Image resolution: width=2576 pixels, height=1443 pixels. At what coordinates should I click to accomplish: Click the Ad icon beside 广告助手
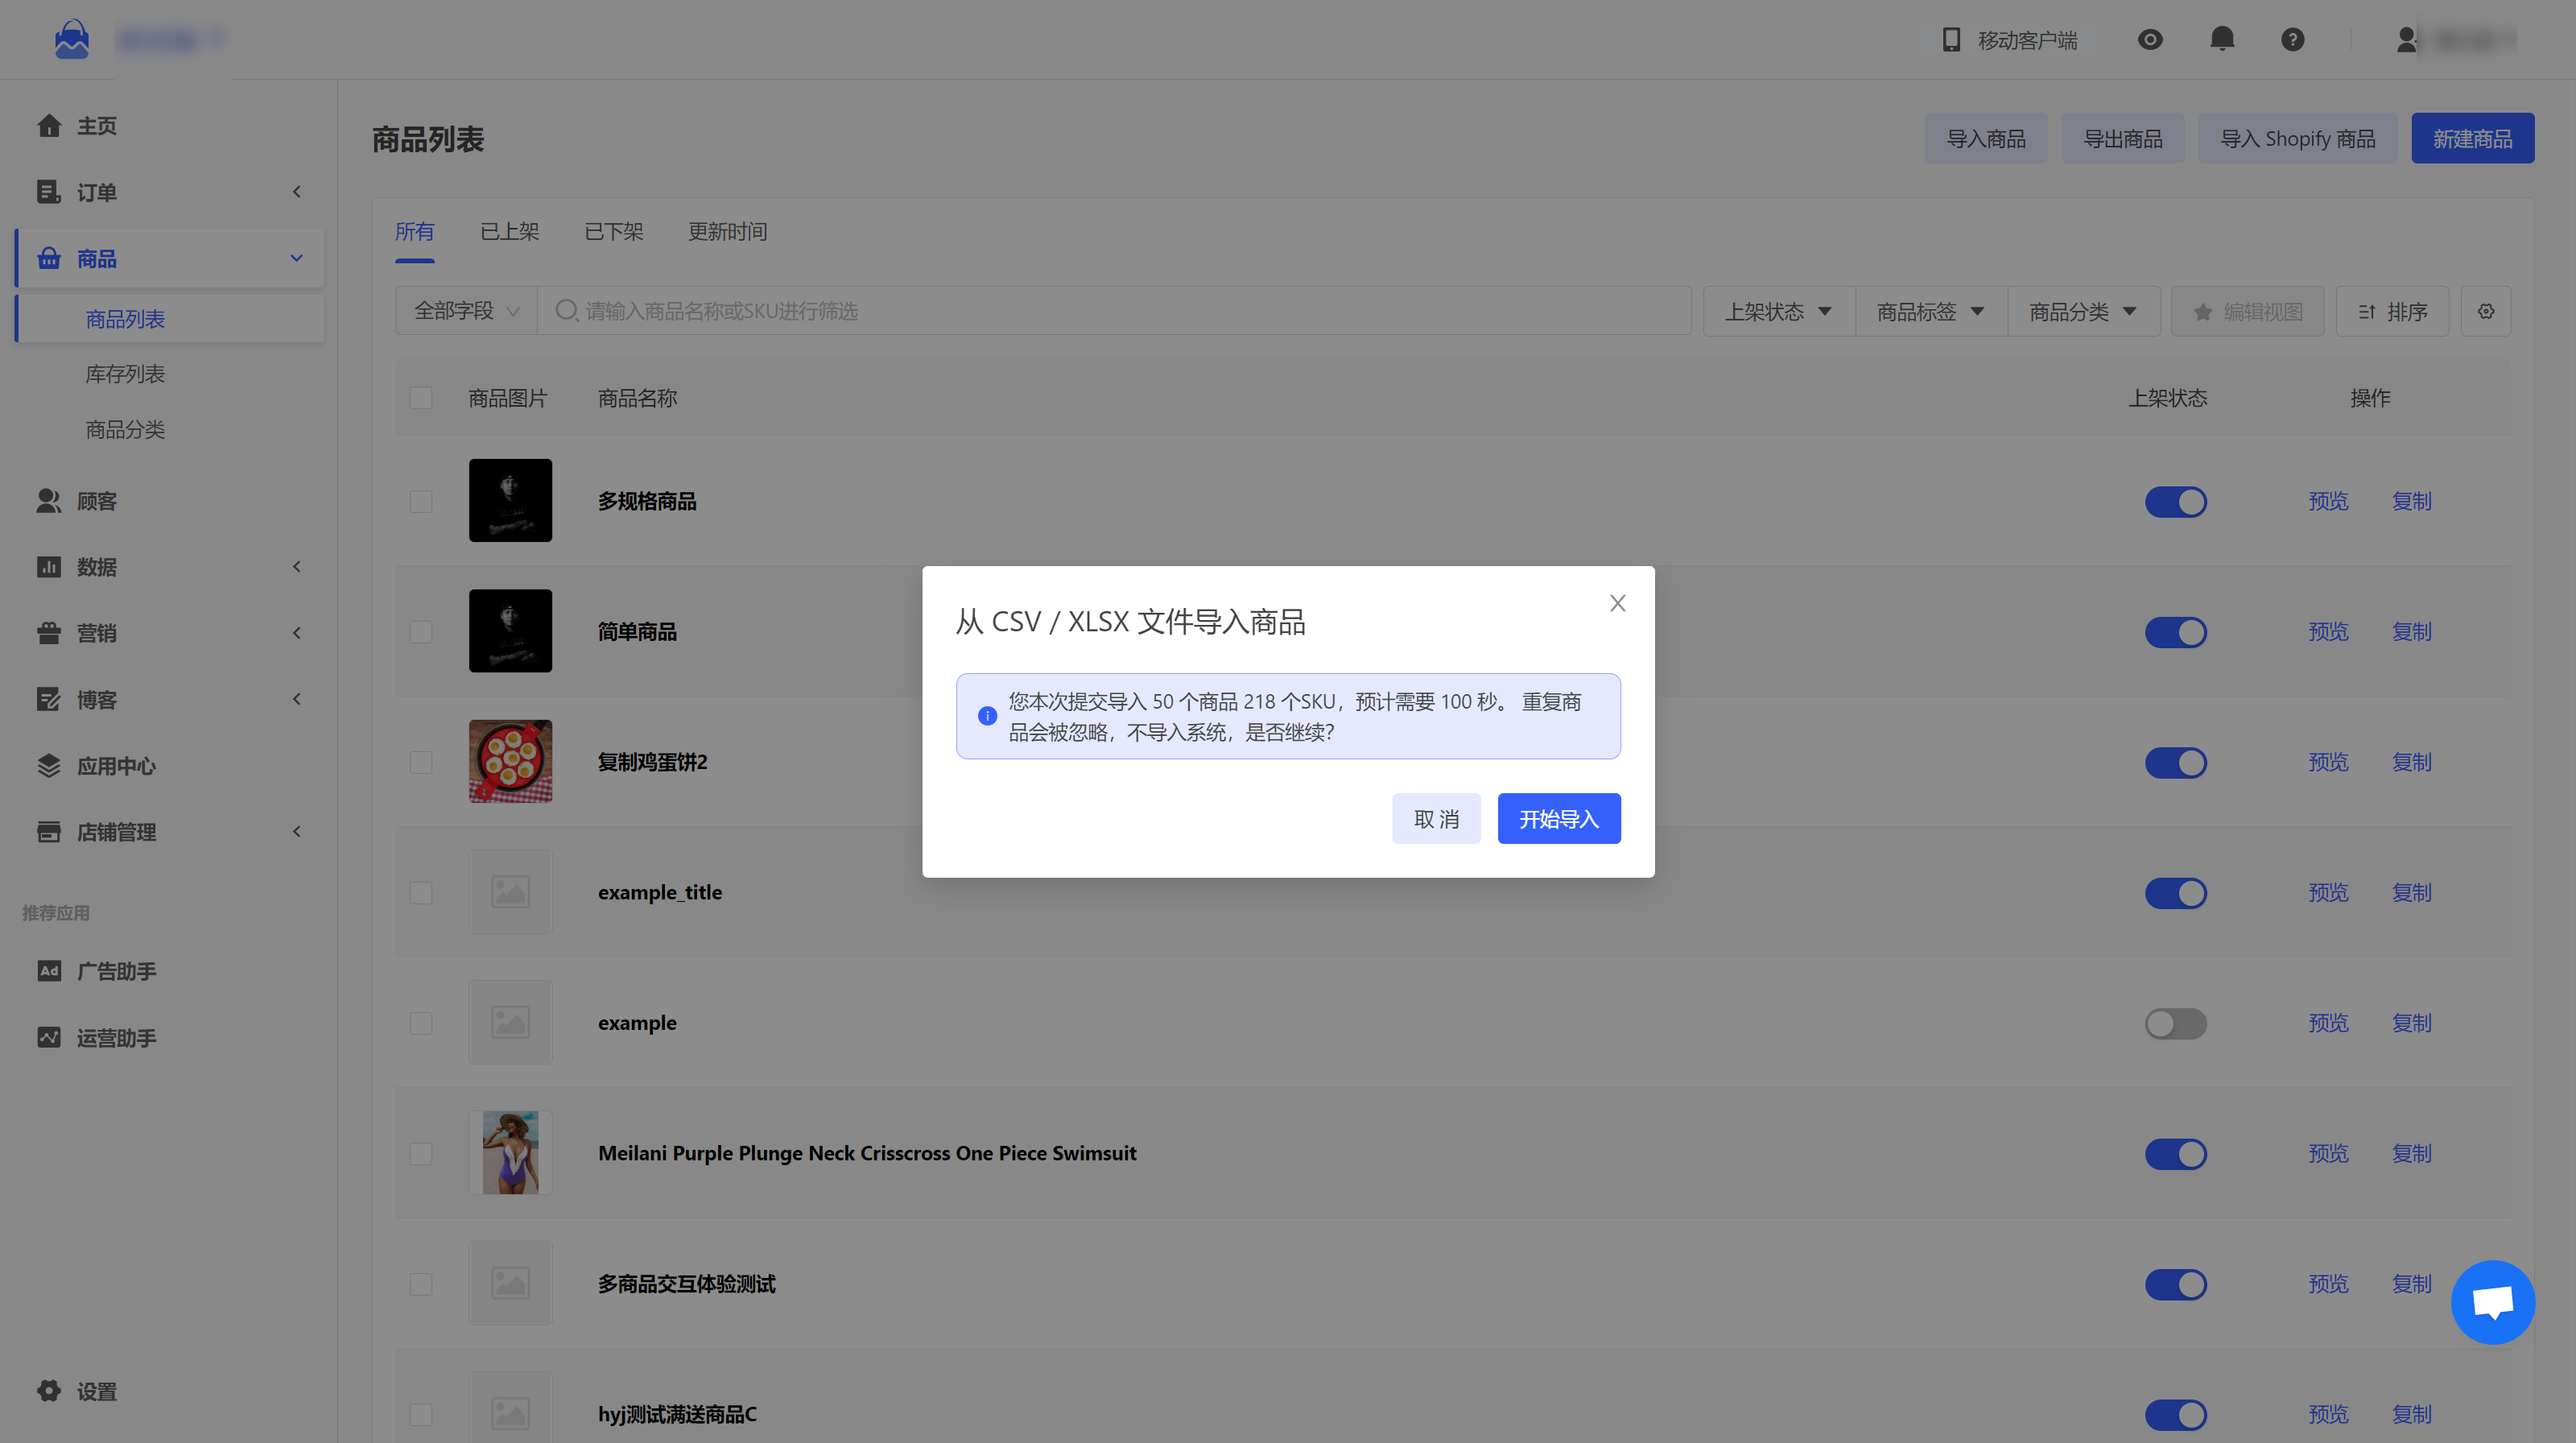click(x=49, y=971)
